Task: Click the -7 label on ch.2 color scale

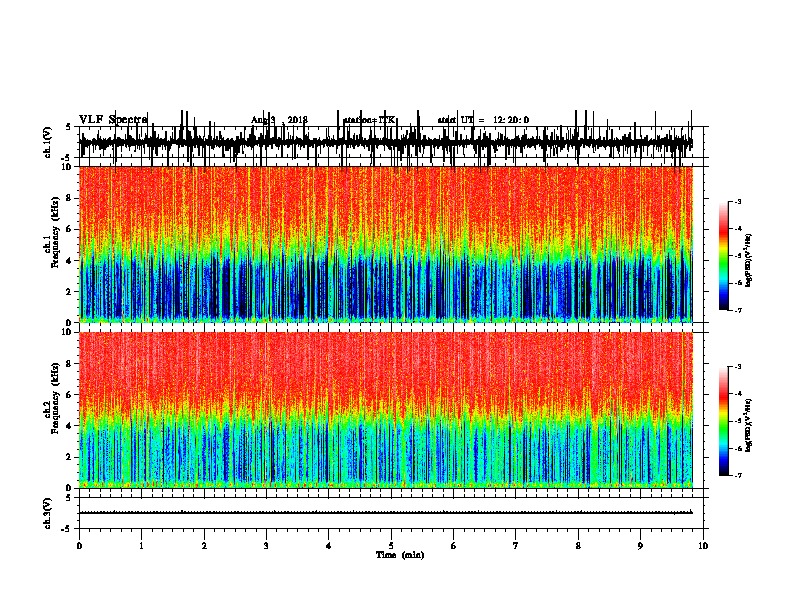Action: [737, 475]
